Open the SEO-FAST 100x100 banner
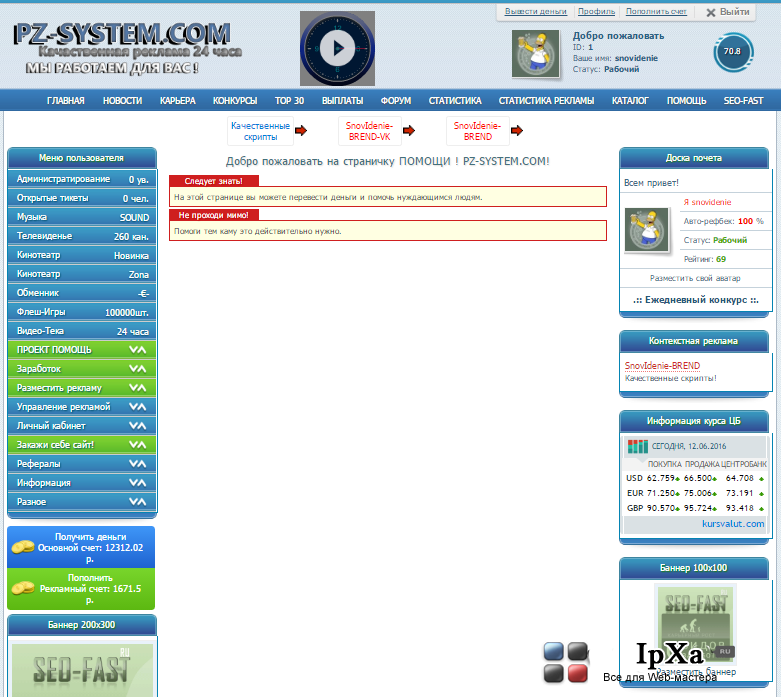The image size is (781, 697). (695, 625)
